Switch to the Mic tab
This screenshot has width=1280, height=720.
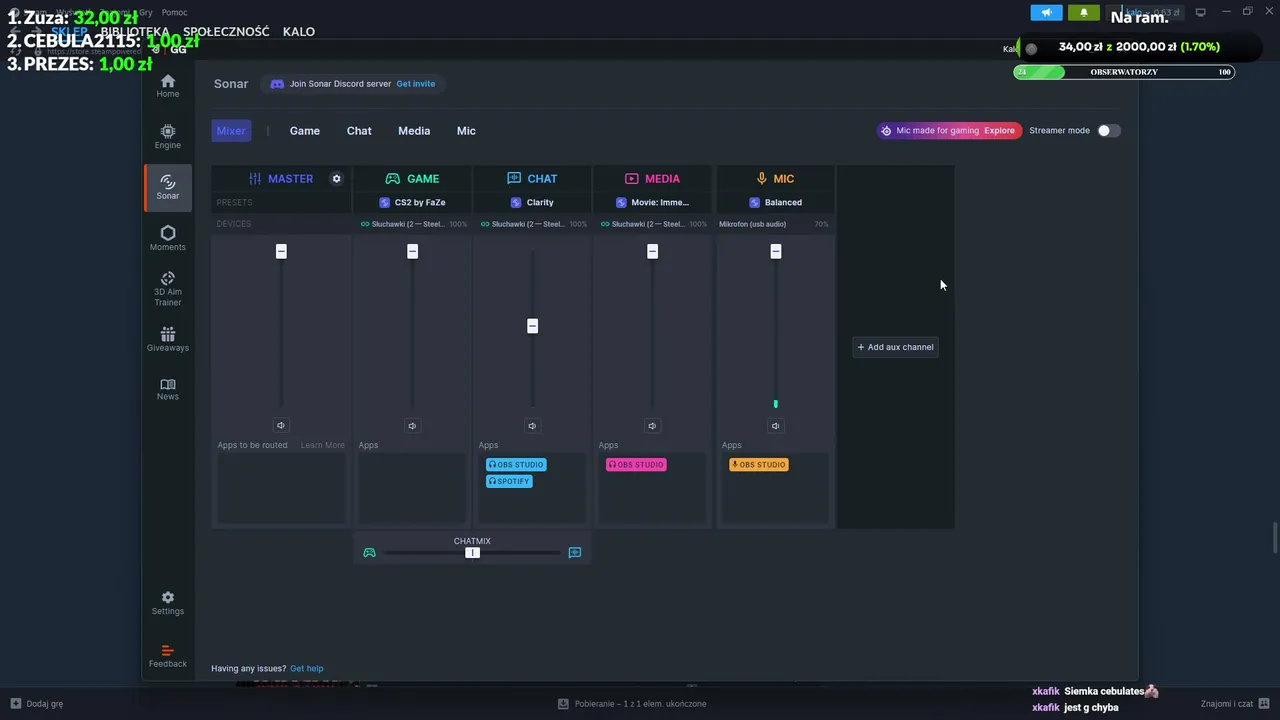pos(466,131)
